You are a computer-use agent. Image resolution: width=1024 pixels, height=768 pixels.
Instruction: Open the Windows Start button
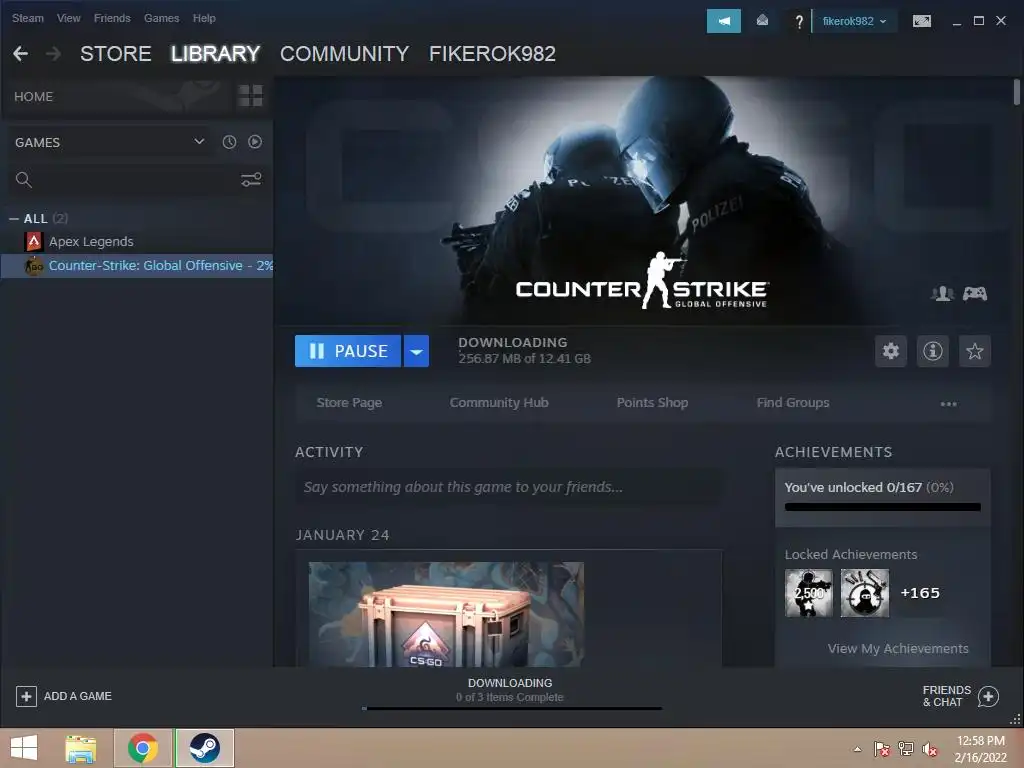point(24,748)
